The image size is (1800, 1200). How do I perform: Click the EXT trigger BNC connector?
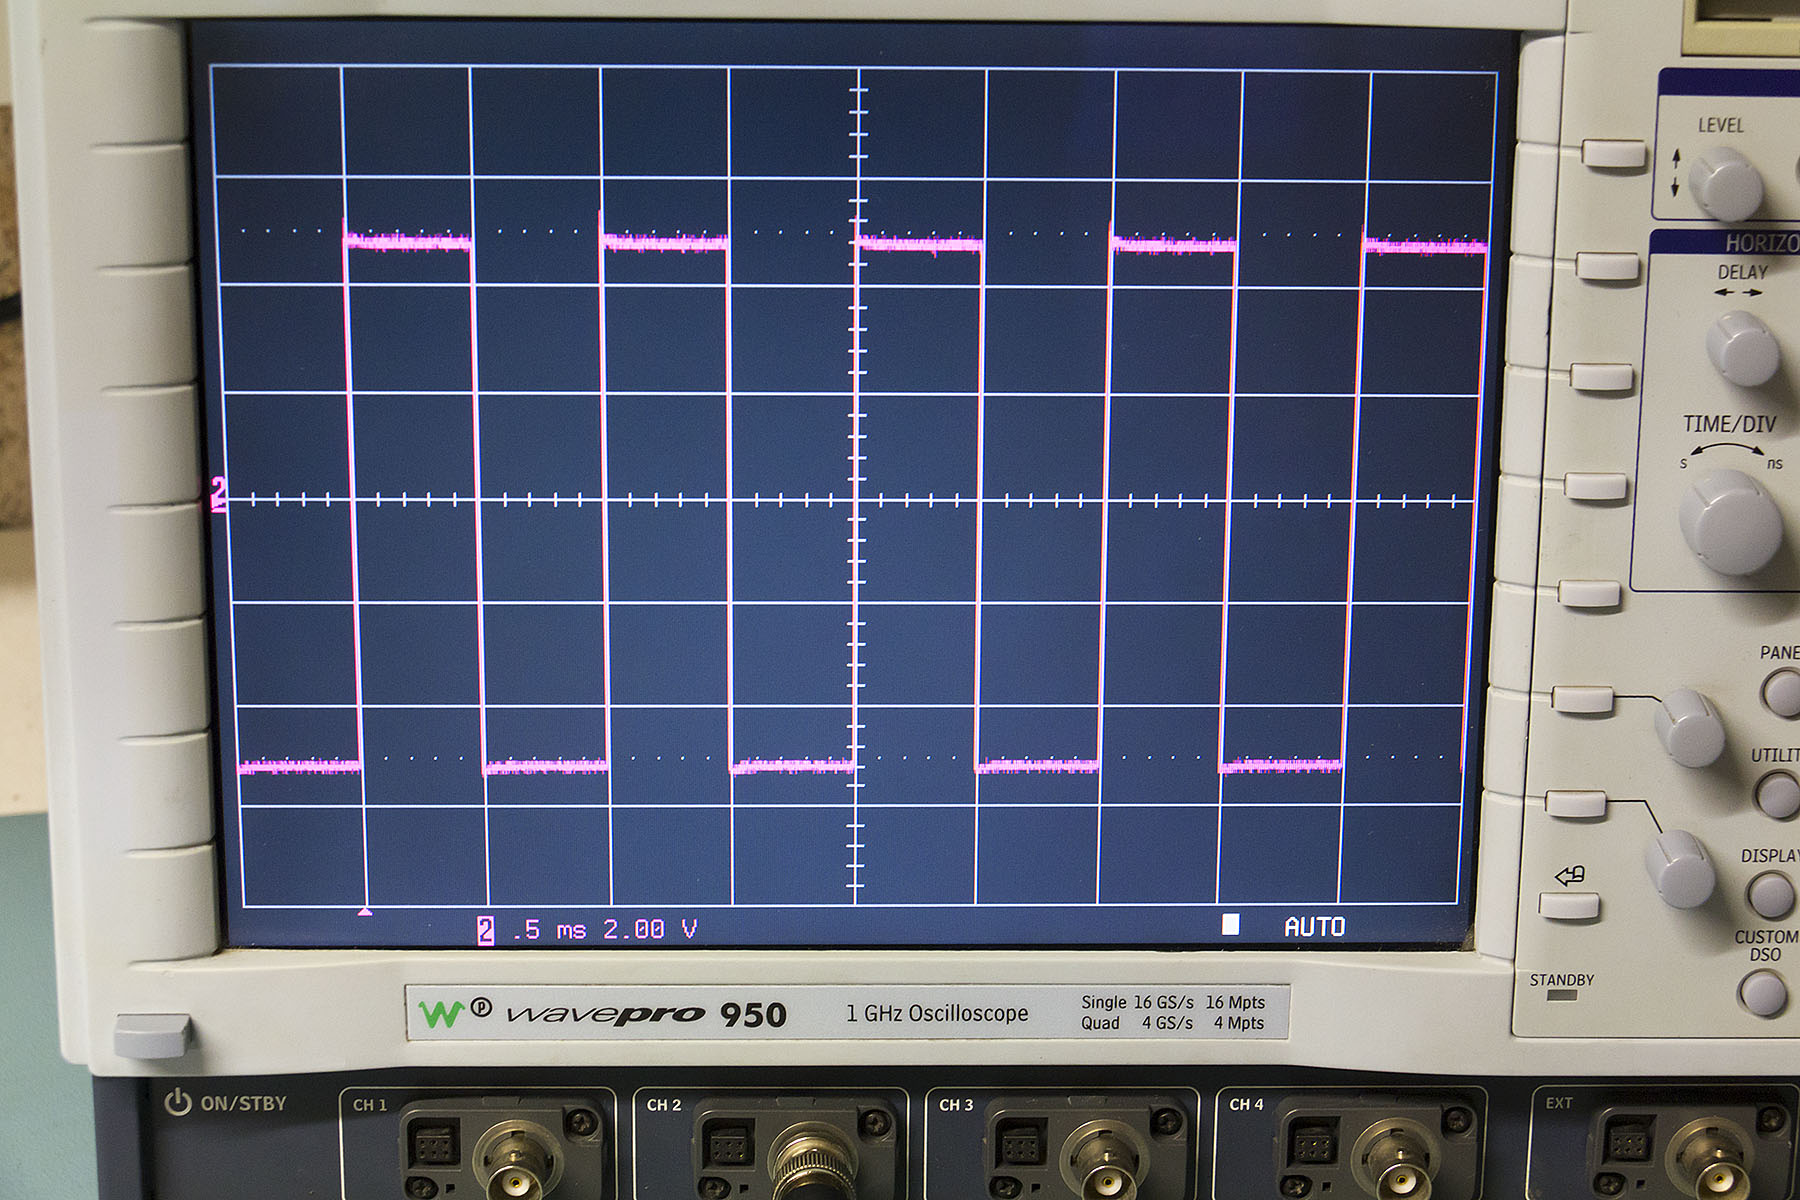coord(1710,1155)
